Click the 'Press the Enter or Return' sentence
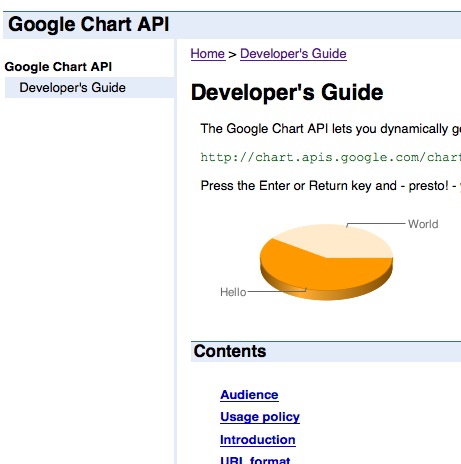461x464 pixels. tap(330, 186)
